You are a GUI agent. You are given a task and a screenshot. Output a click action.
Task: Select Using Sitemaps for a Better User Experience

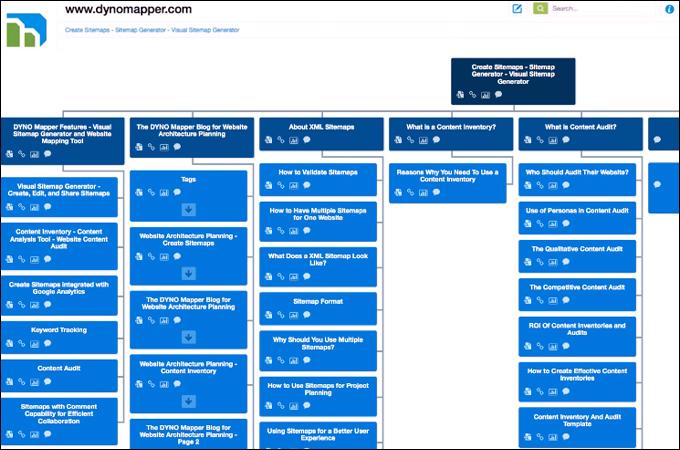[318, 435]
